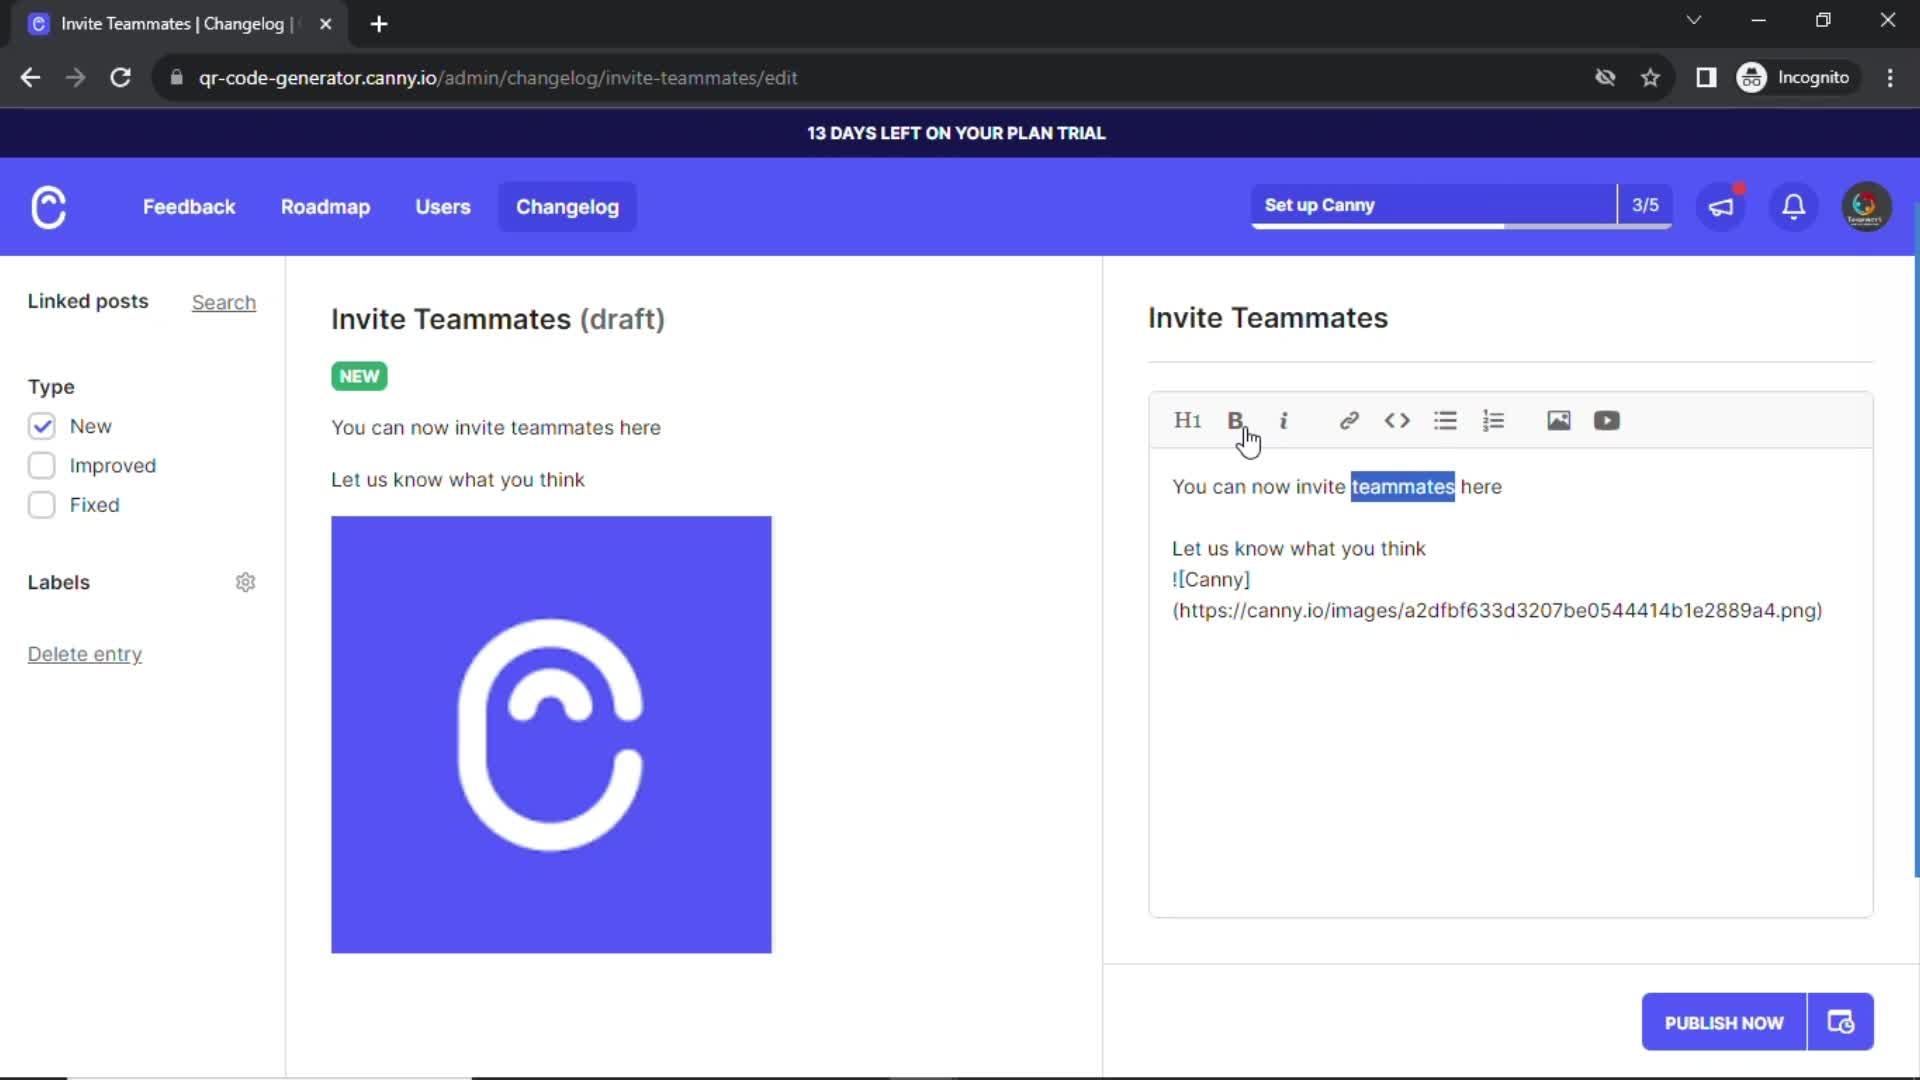Check the Fixed type checkbox
The width and height of the screenshot is (1920, 1080).
coord(42,505)
